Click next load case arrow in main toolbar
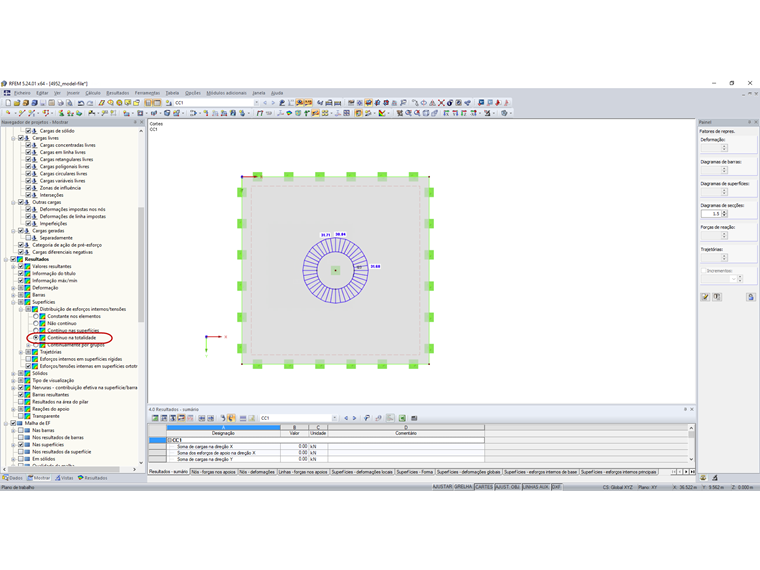This screenshot has width=760, height=570. (273, 103)
